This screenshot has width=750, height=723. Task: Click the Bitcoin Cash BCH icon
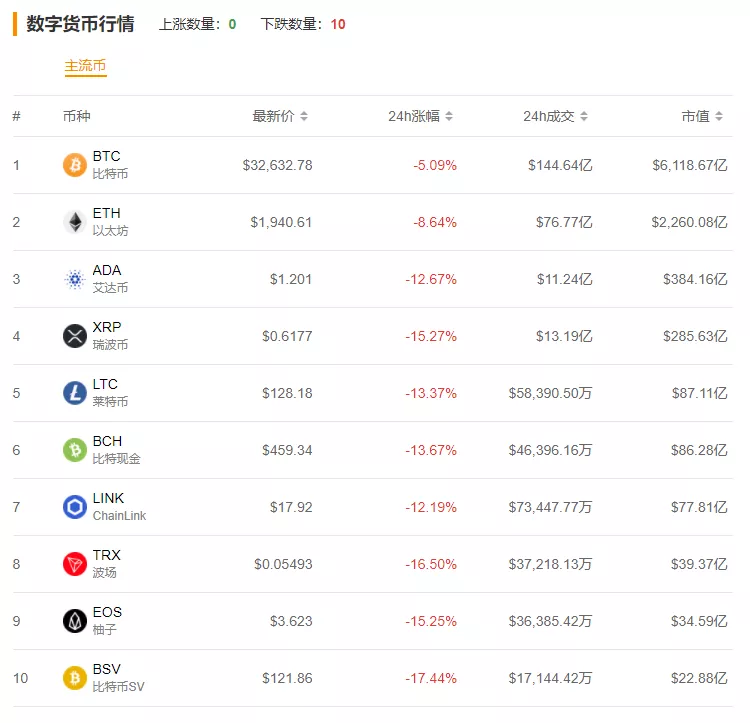point(75,450)
